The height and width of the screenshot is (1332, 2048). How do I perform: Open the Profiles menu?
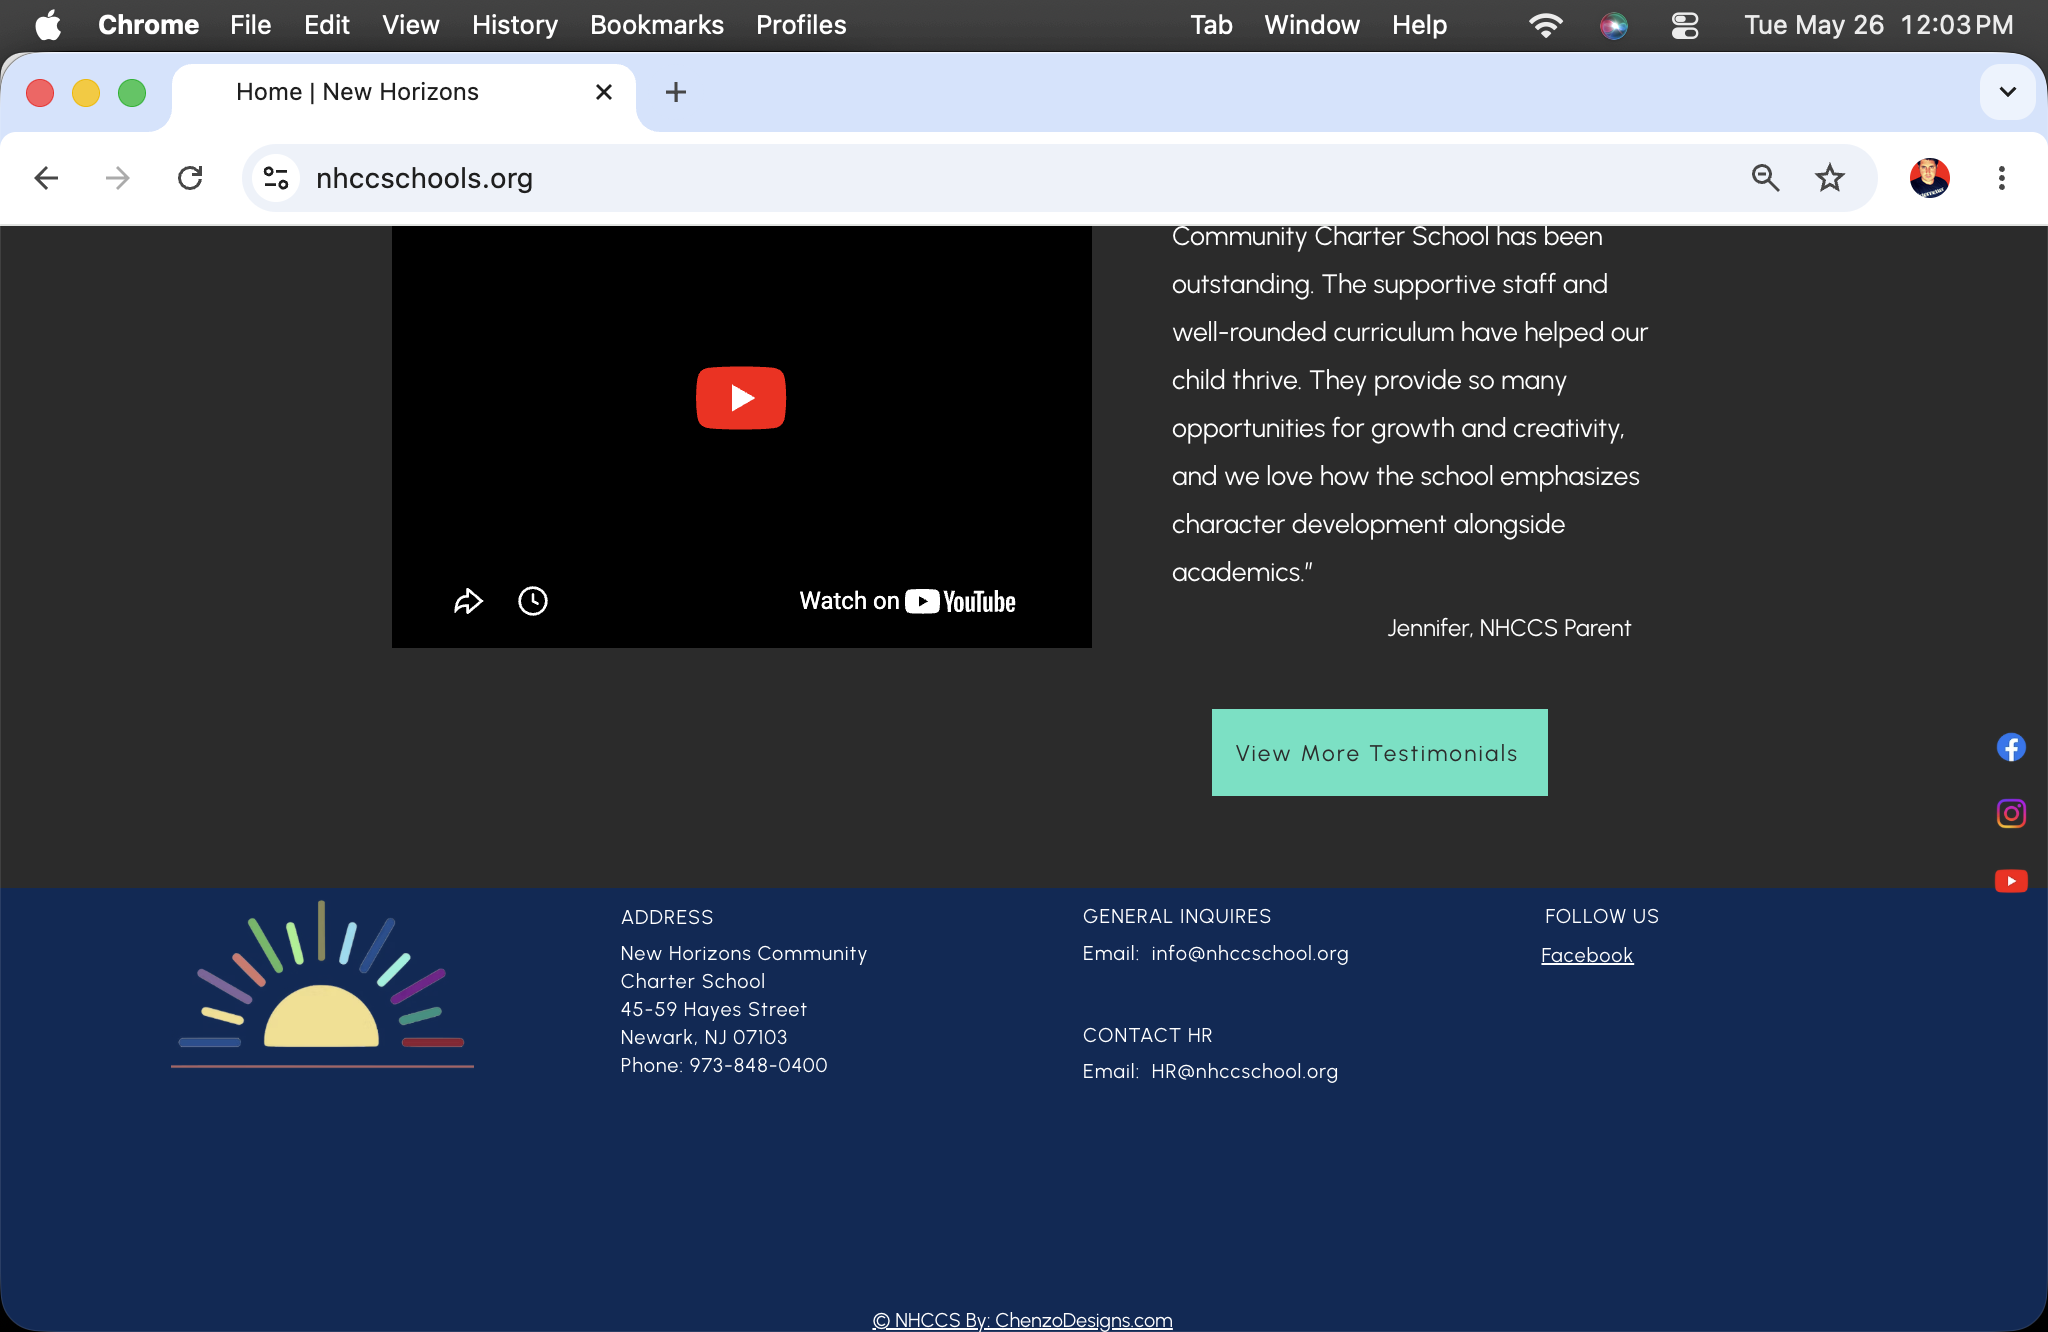[x=801, y=25]
